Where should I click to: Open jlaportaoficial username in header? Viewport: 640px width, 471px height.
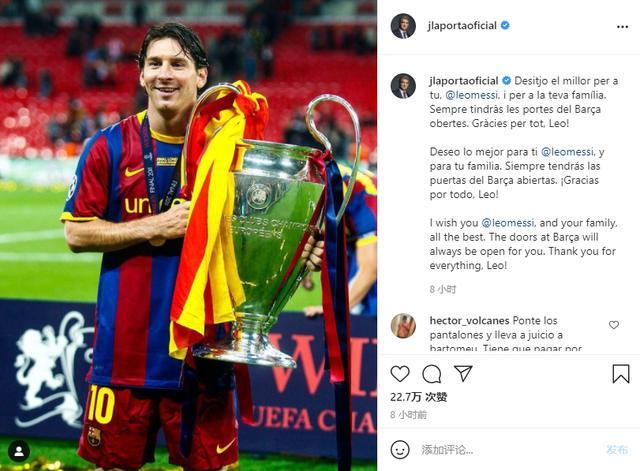click(462, 26)
